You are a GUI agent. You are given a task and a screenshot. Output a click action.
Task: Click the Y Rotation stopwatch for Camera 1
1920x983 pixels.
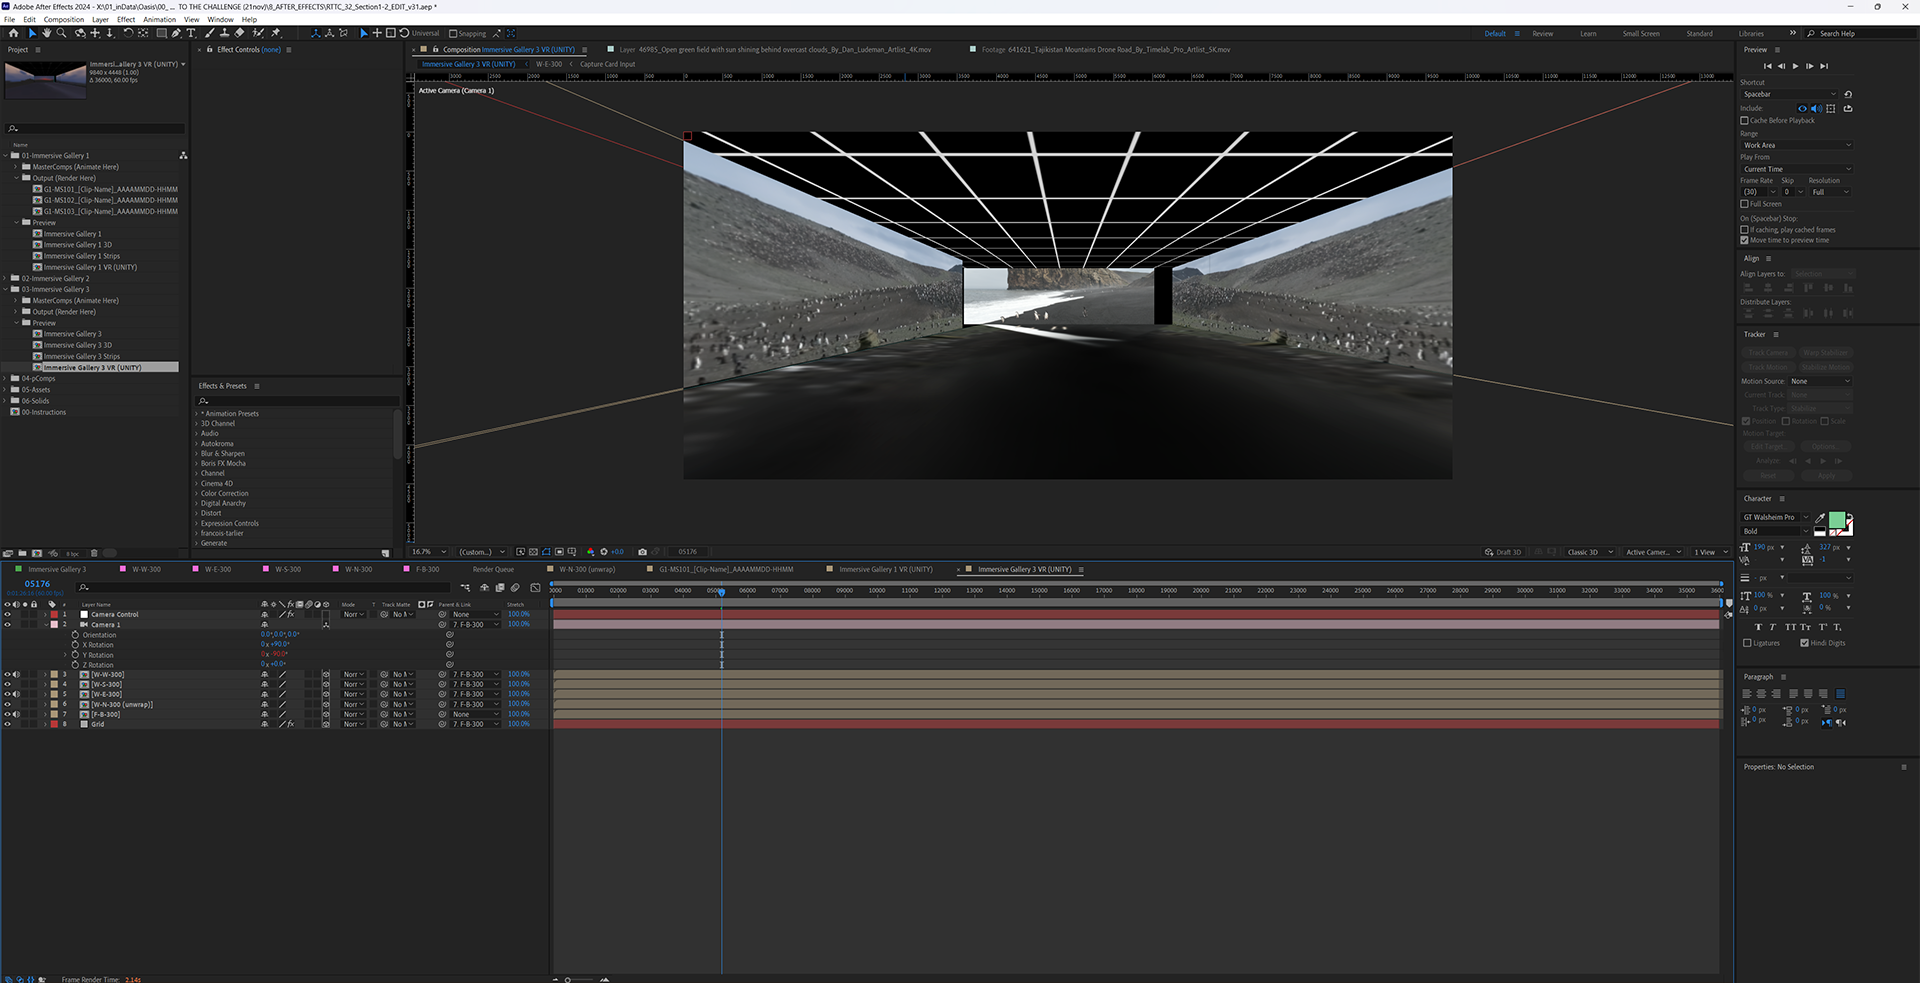pyautogui.click(x=75, y=655)
